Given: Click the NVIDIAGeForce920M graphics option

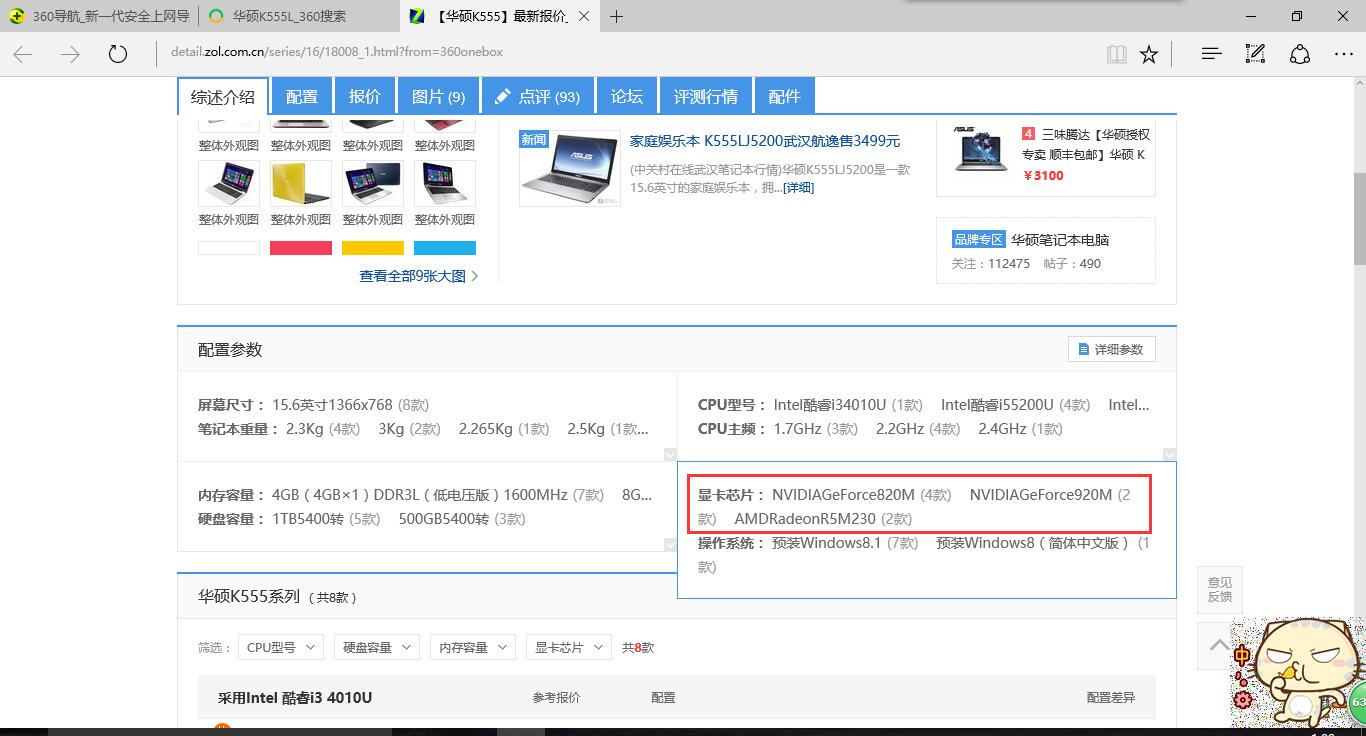Looking at the screenshot, I should coord(1041,495).
